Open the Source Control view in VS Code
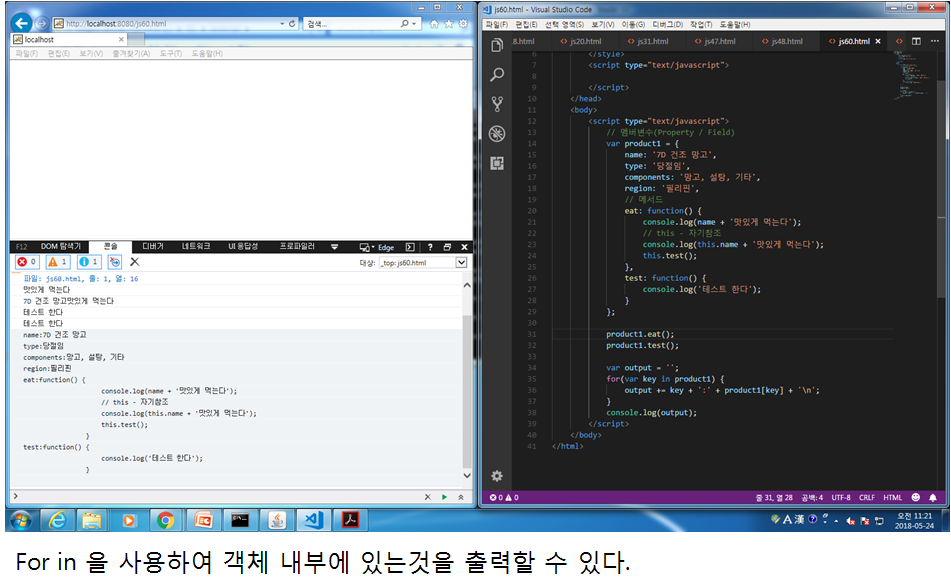951x581 pixels. pyautogui.click(x=497, y=104)
